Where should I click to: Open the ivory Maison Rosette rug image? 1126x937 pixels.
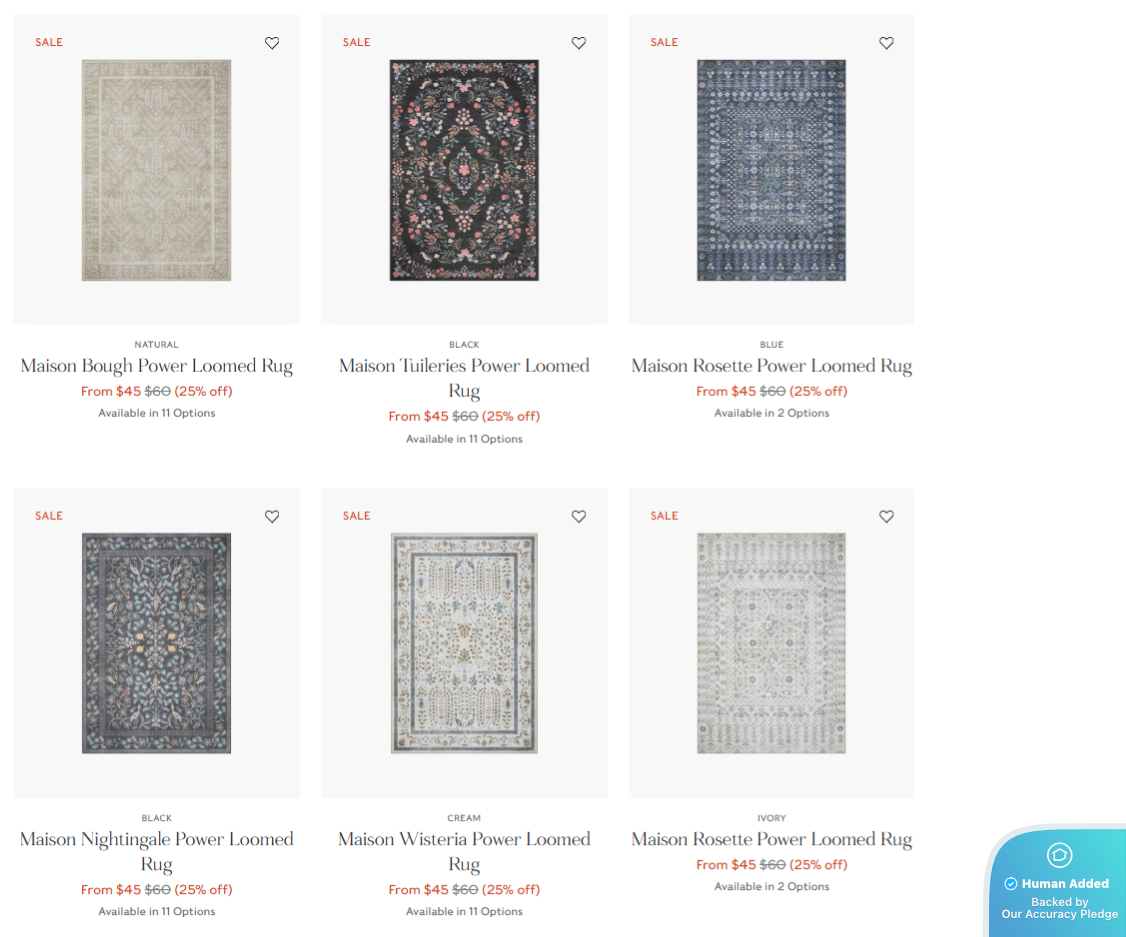point(771,643)
